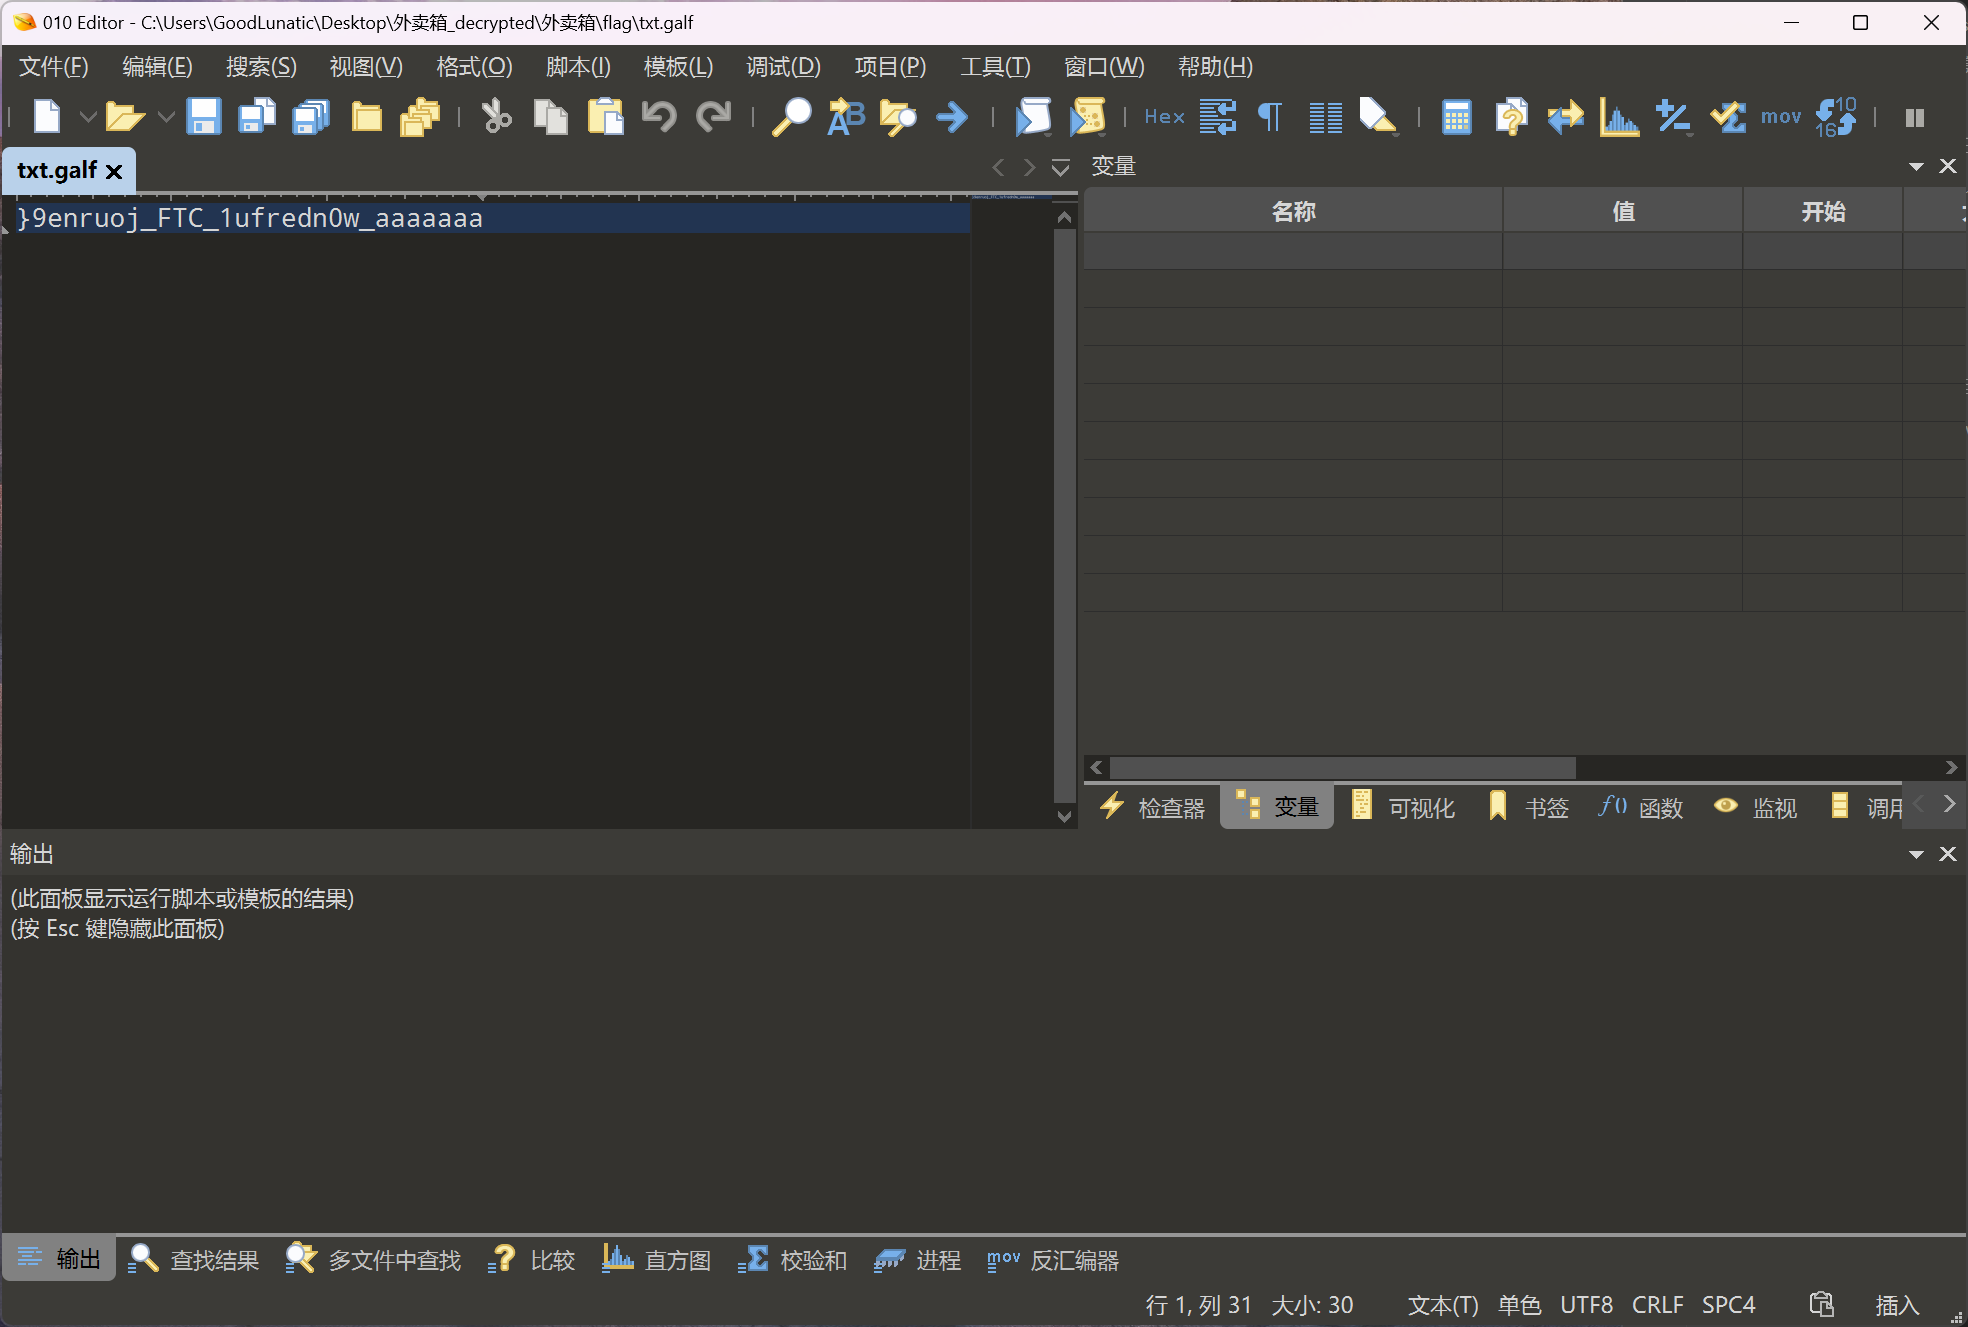The width and height of the screenshot is (1968, 1327).
Task: Click the UTF8 encoding status item
Action: click(x=1586, y=1305)
